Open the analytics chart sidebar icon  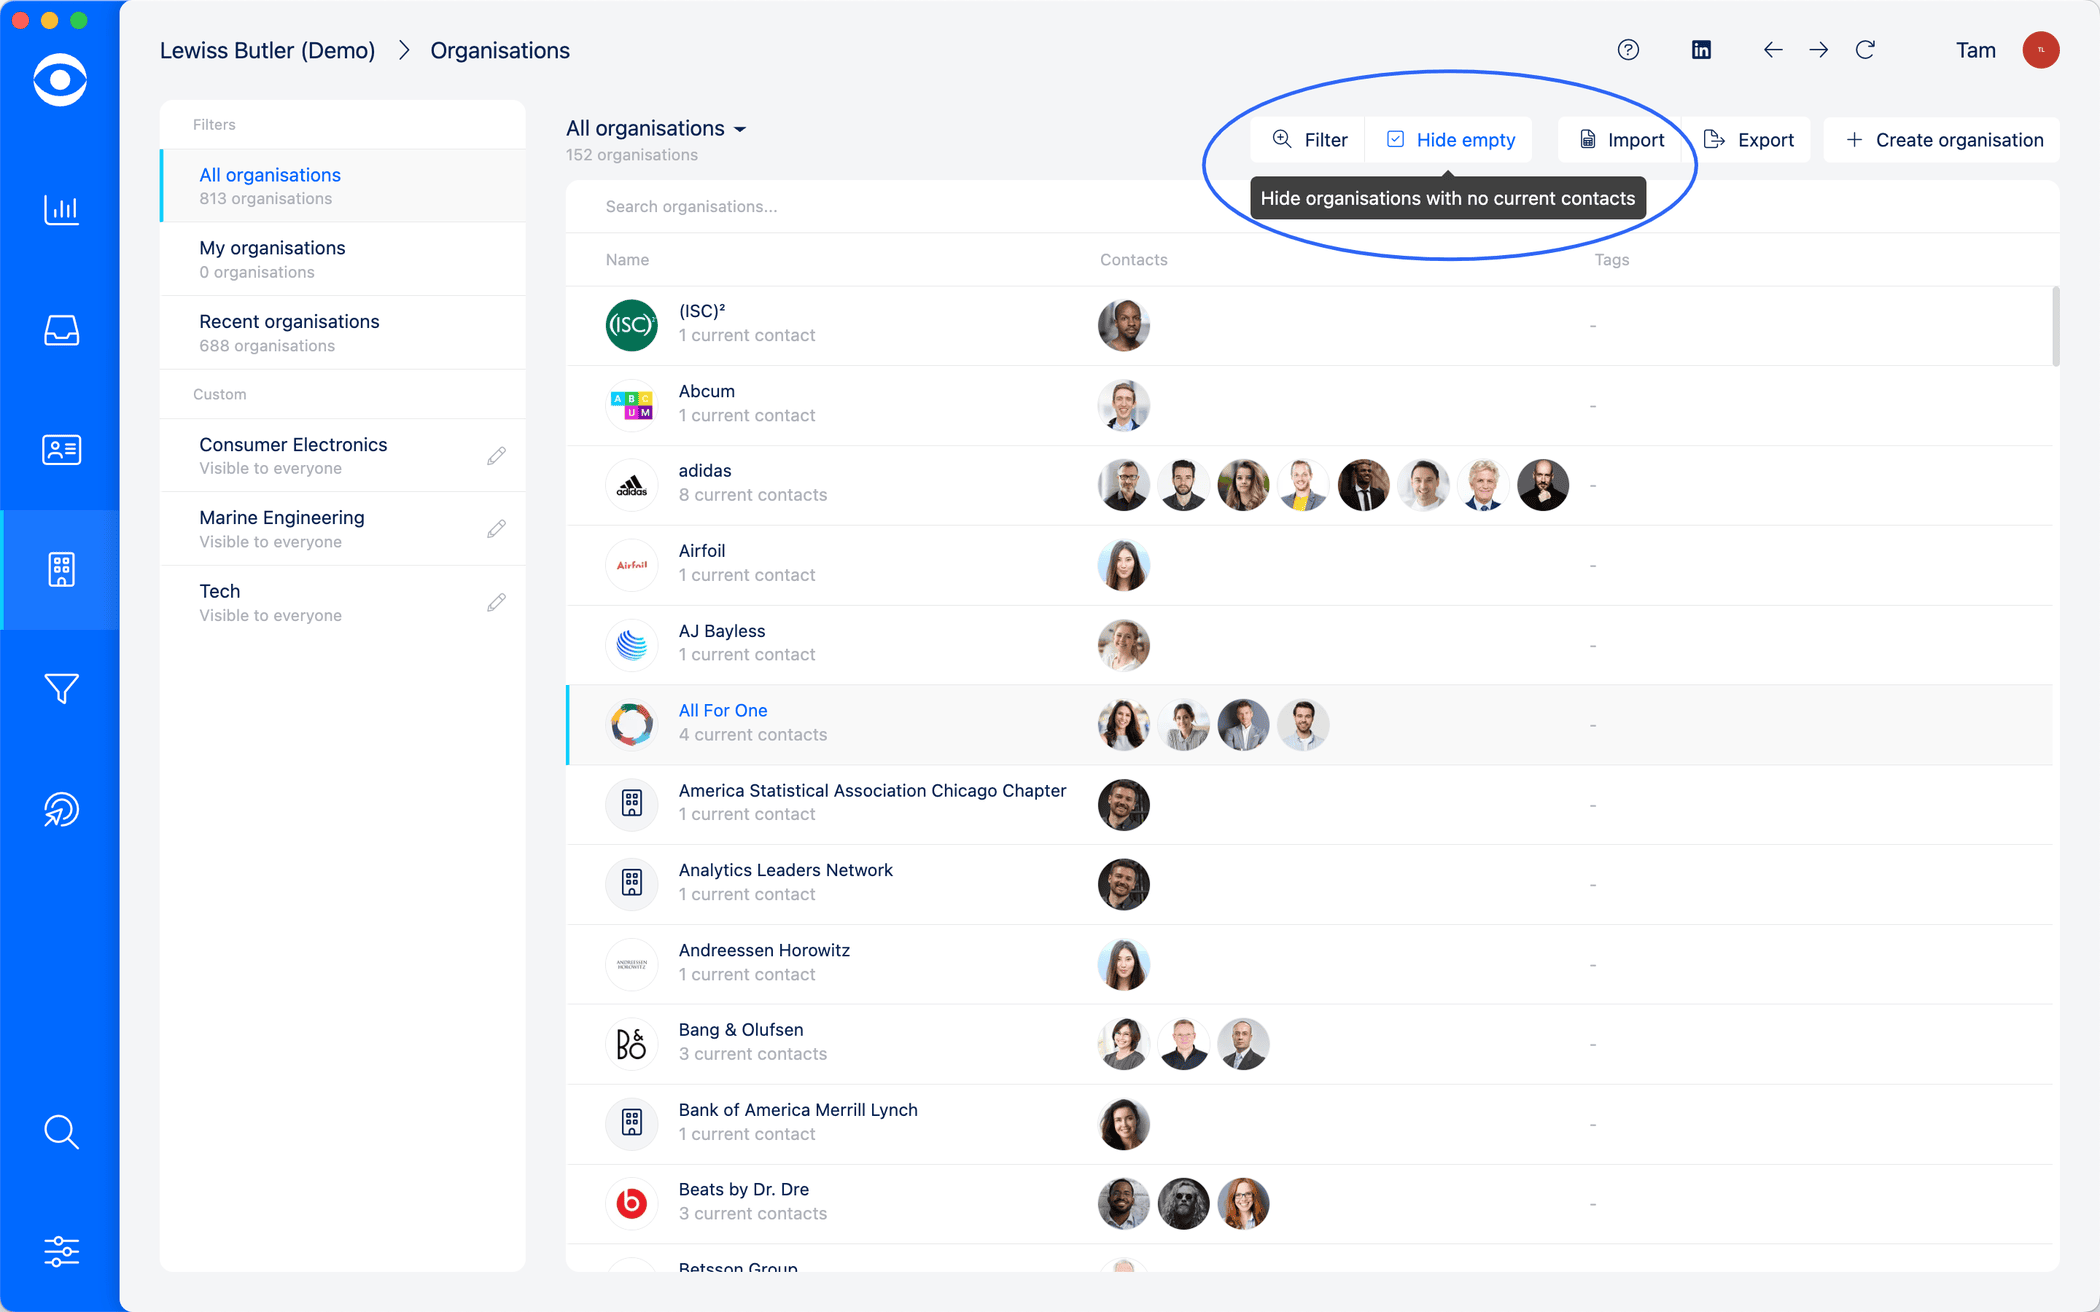pyautogui.click(x=61, y=209)
